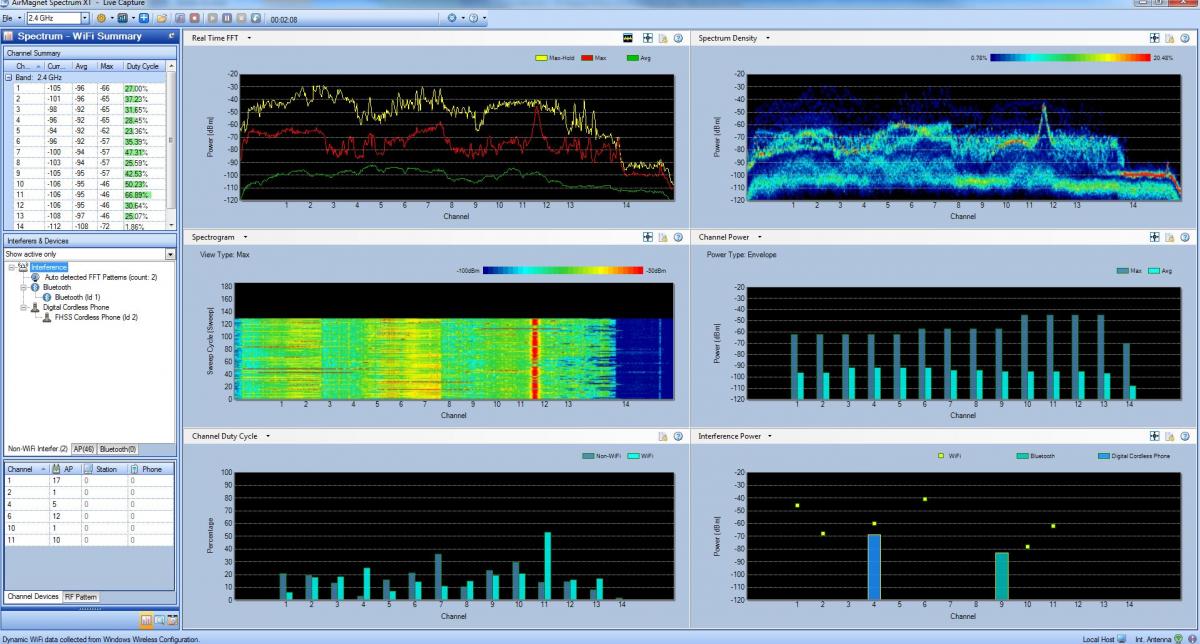The image size is (1200, 644).
Task: Switch to the RF Pattern tab
Action: (80, 596)
